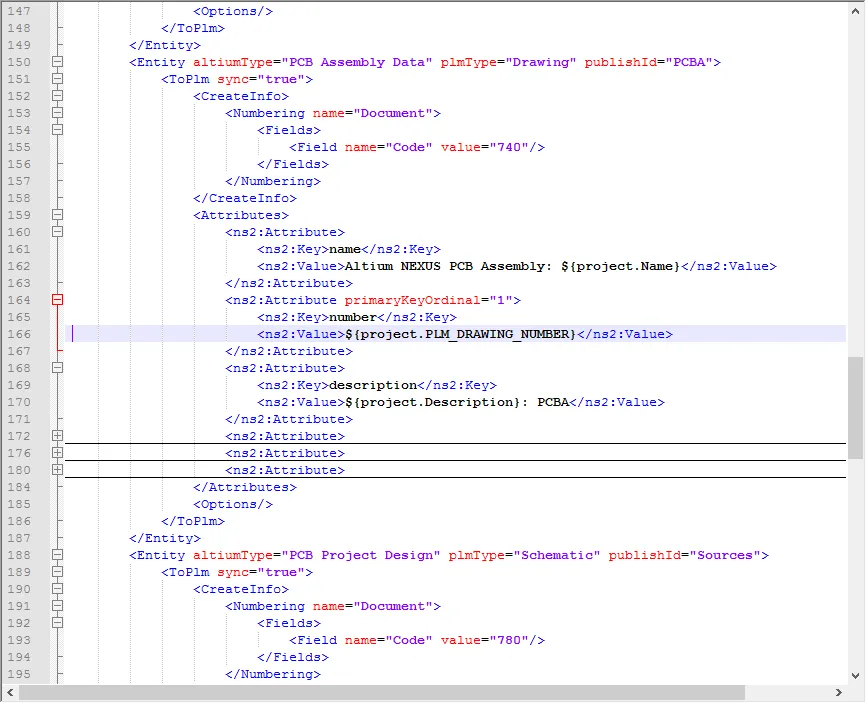Collapse the Numbering fold at line 191

57,606
